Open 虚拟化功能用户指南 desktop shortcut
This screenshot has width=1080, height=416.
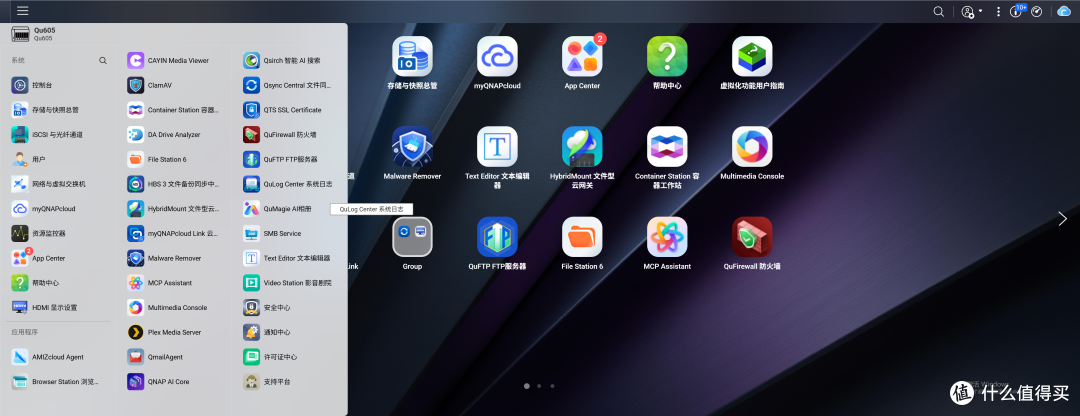click(x=752, y=57)
